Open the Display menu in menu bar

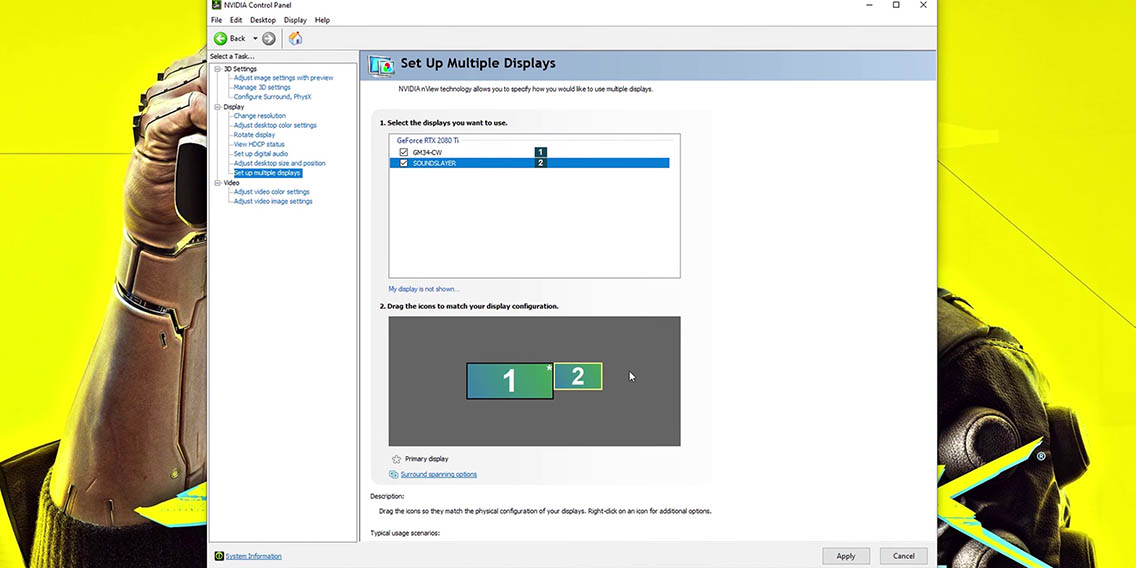point(296,20)
